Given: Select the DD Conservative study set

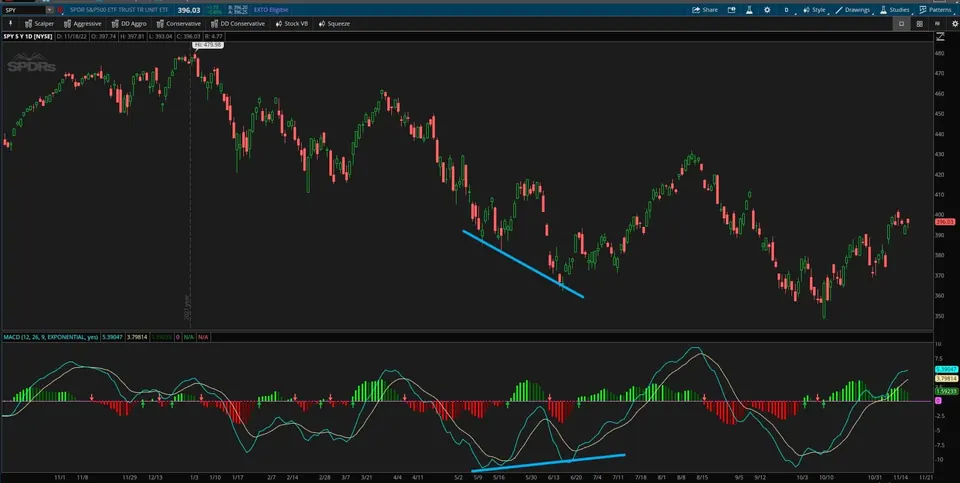Looking at the screenshot, I should coord(238,24).
